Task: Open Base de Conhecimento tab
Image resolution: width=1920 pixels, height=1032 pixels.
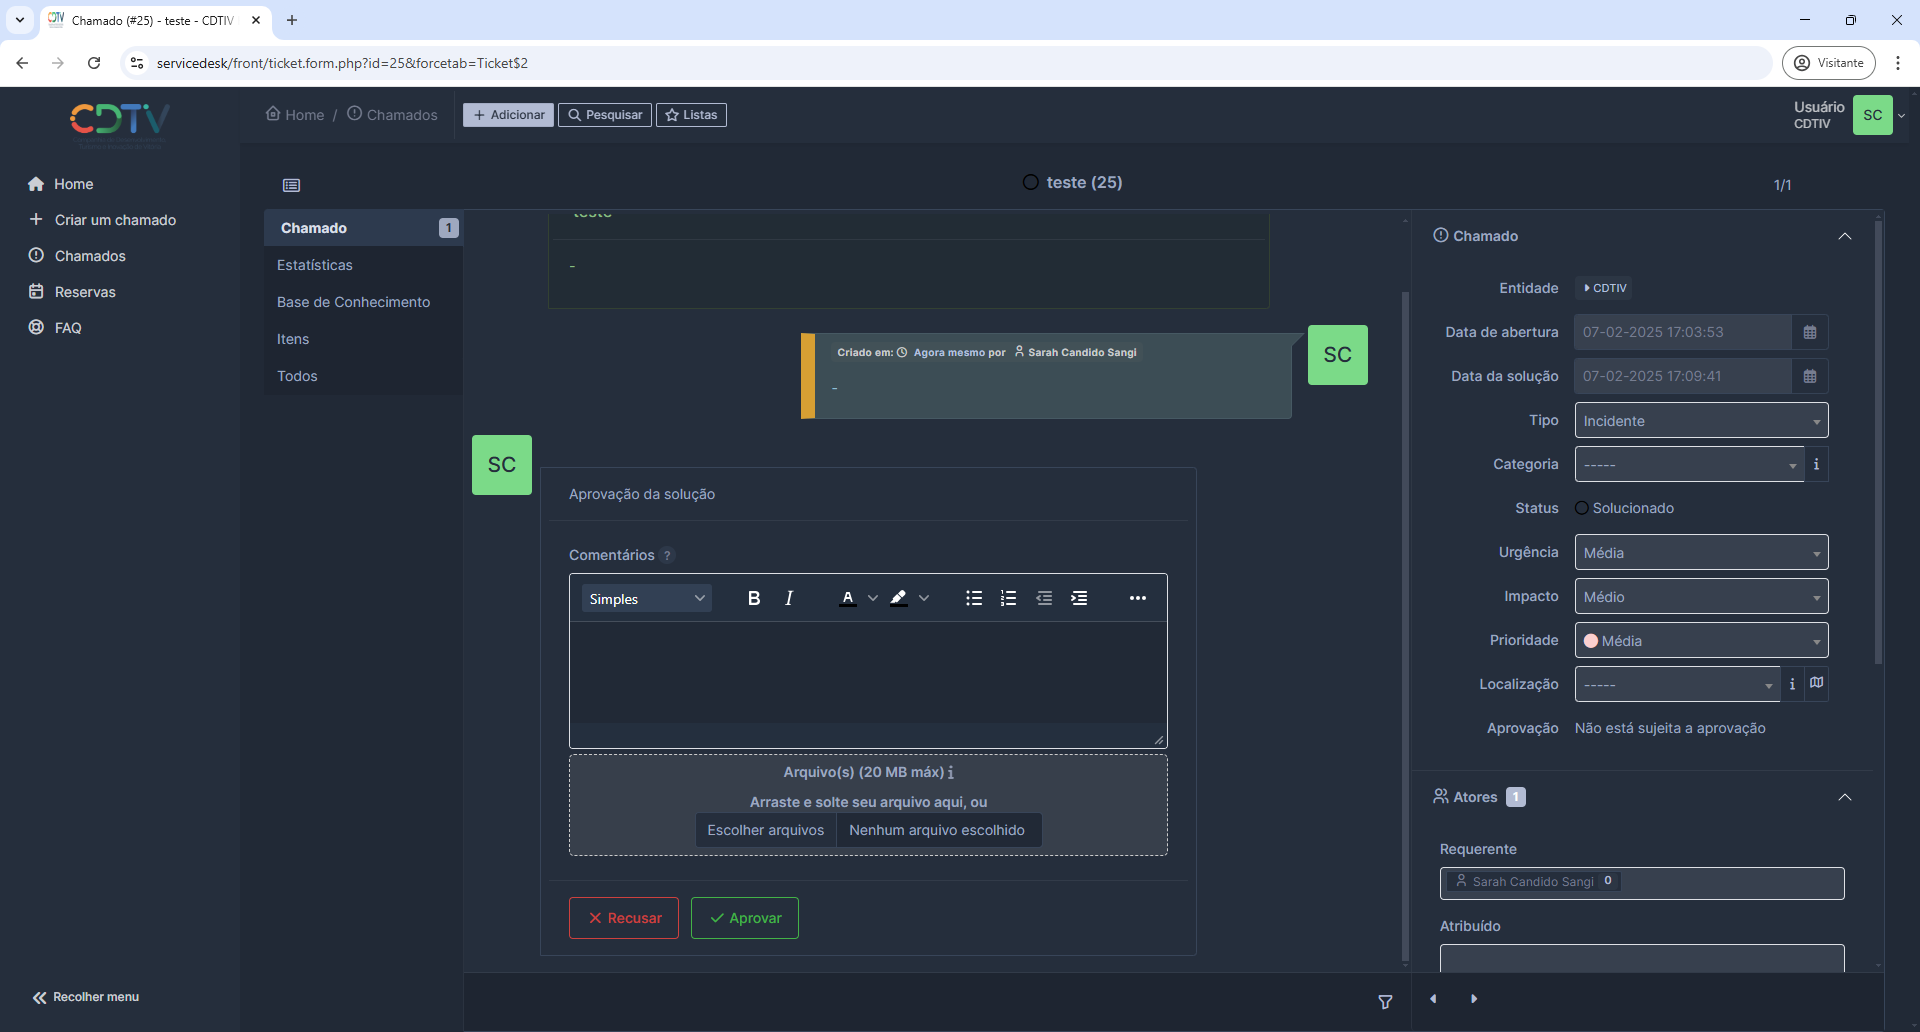Action: coord(353,302)
